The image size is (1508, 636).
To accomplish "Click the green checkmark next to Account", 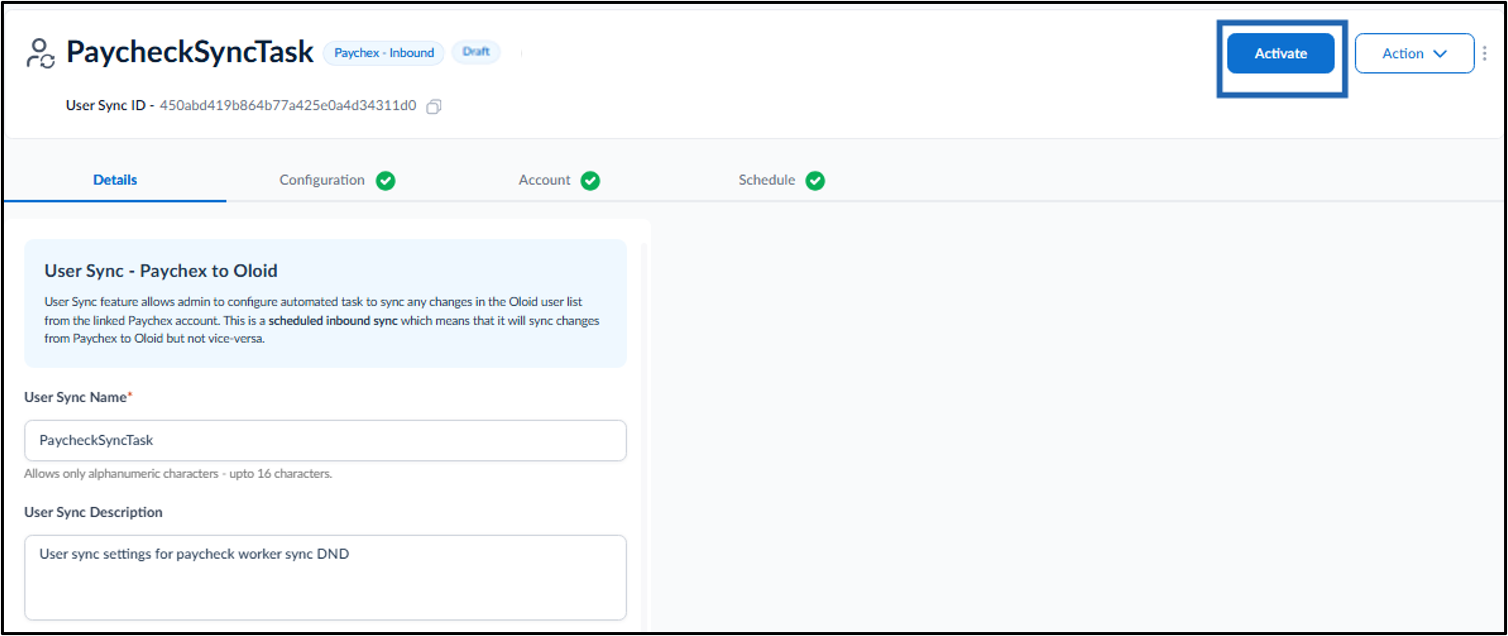I will pos(590,181).
